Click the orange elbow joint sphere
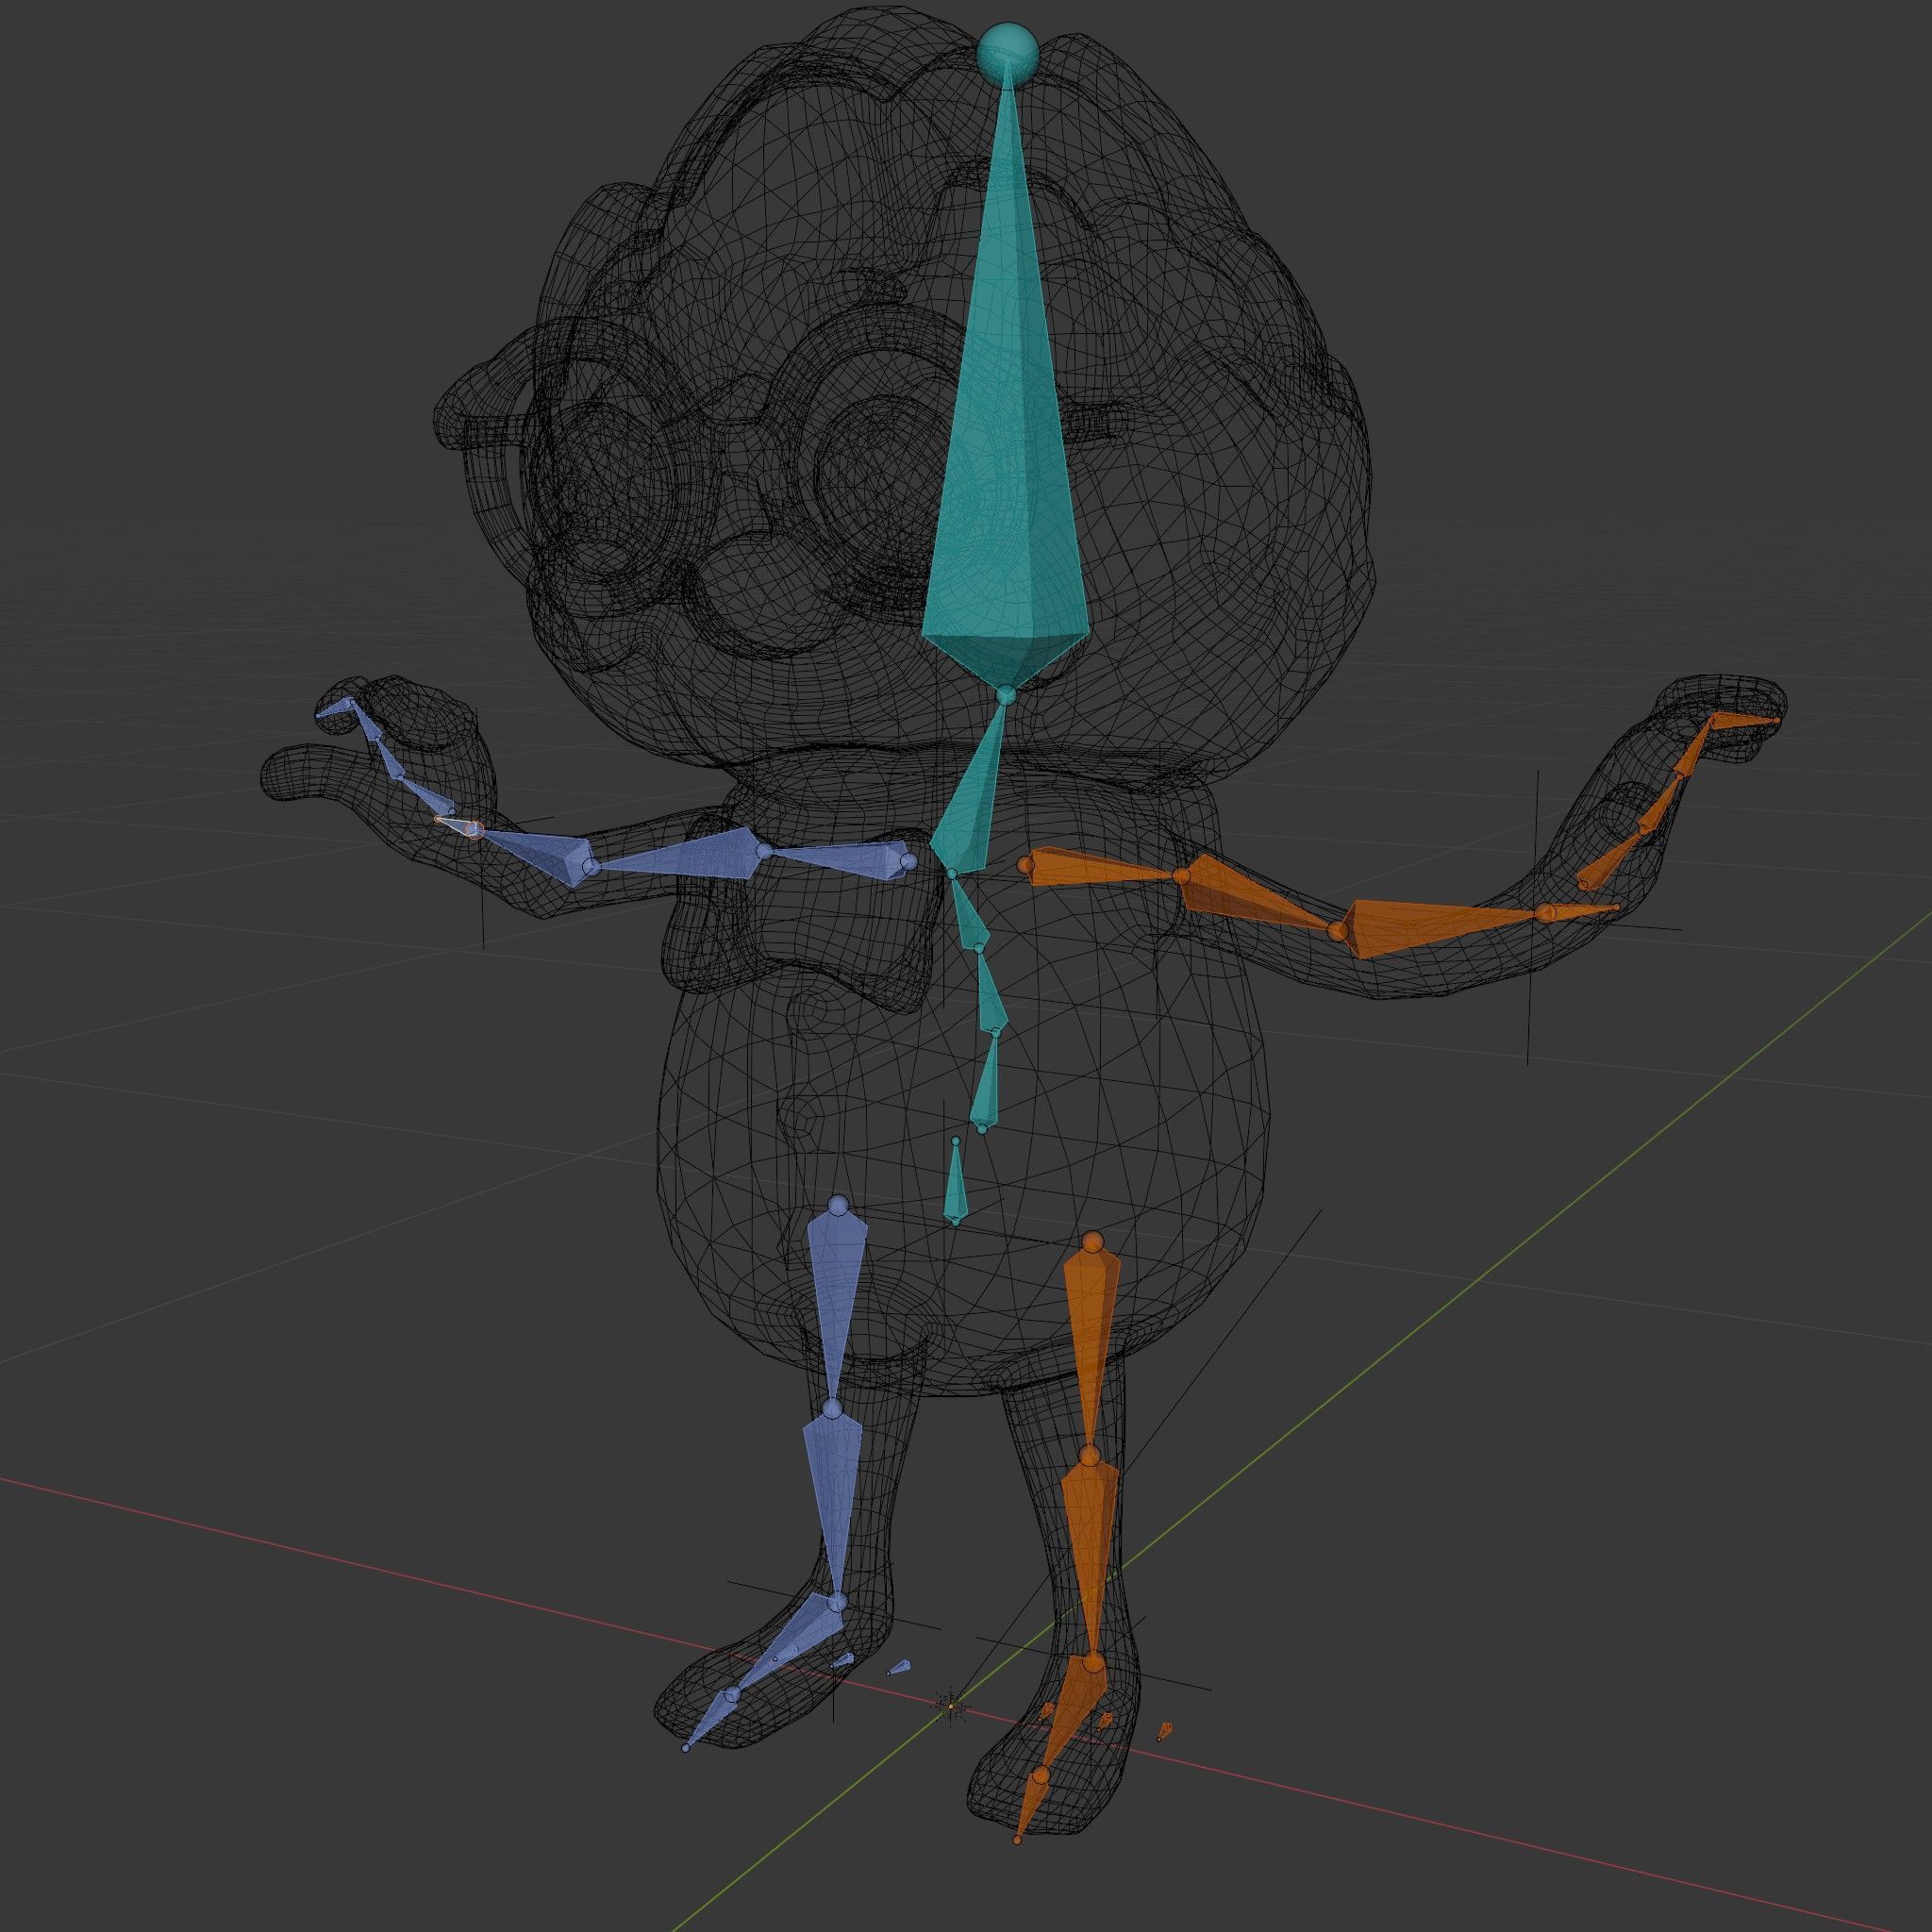Viewport: 1932px width, 1932px height. point(1338,932)
